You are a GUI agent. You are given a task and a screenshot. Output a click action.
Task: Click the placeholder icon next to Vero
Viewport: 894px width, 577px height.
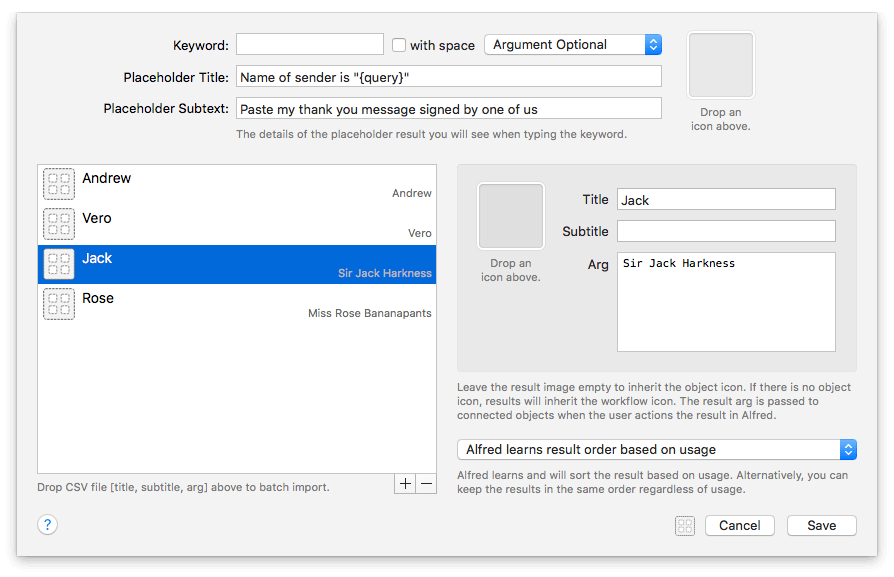[x=58, y=224]
